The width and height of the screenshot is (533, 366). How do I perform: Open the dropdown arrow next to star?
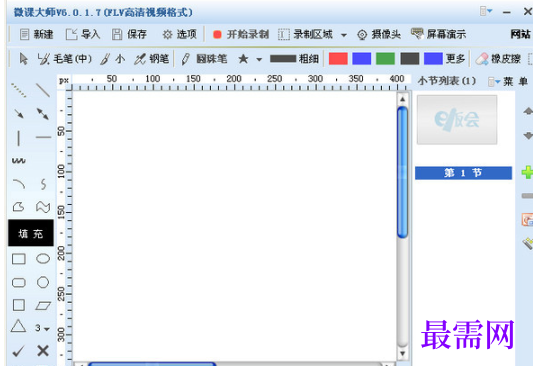[259, 59]
